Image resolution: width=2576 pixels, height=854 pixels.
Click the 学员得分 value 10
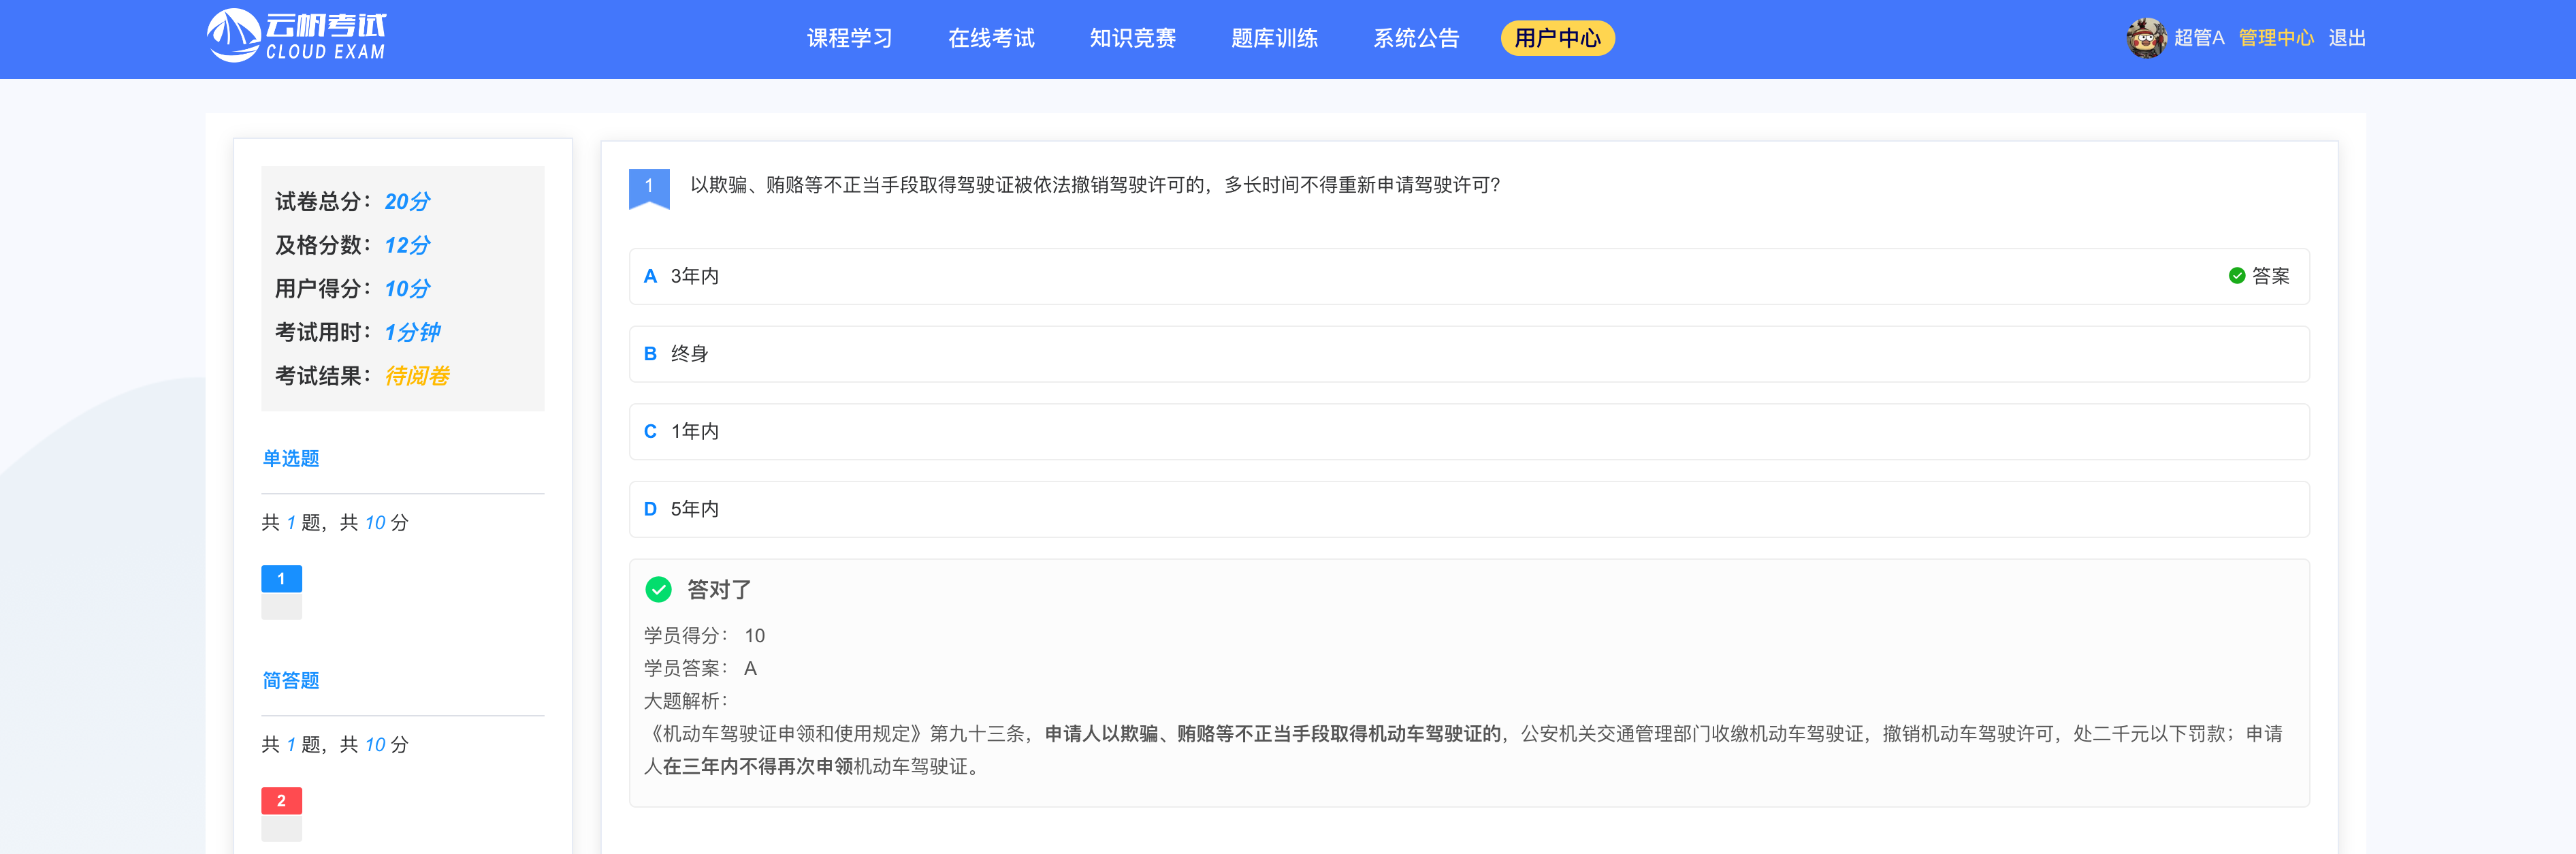point(755,636)
